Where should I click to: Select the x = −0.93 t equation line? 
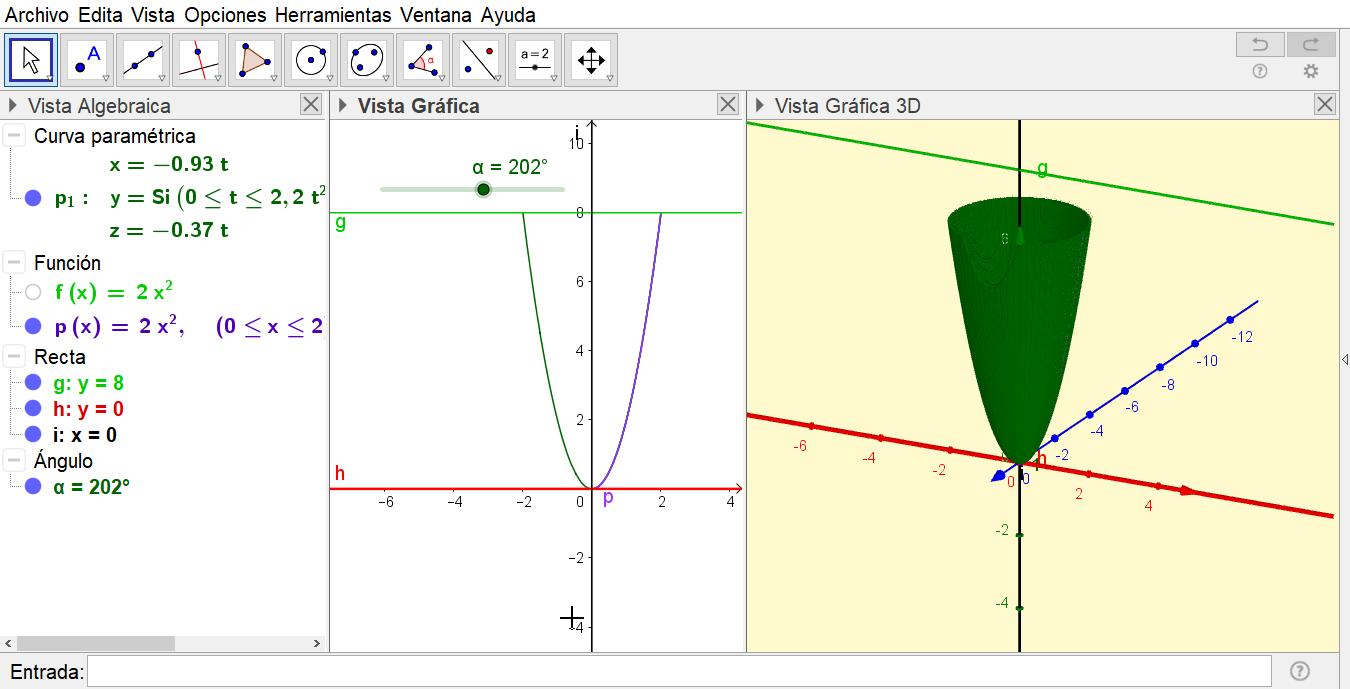point(169,164)
